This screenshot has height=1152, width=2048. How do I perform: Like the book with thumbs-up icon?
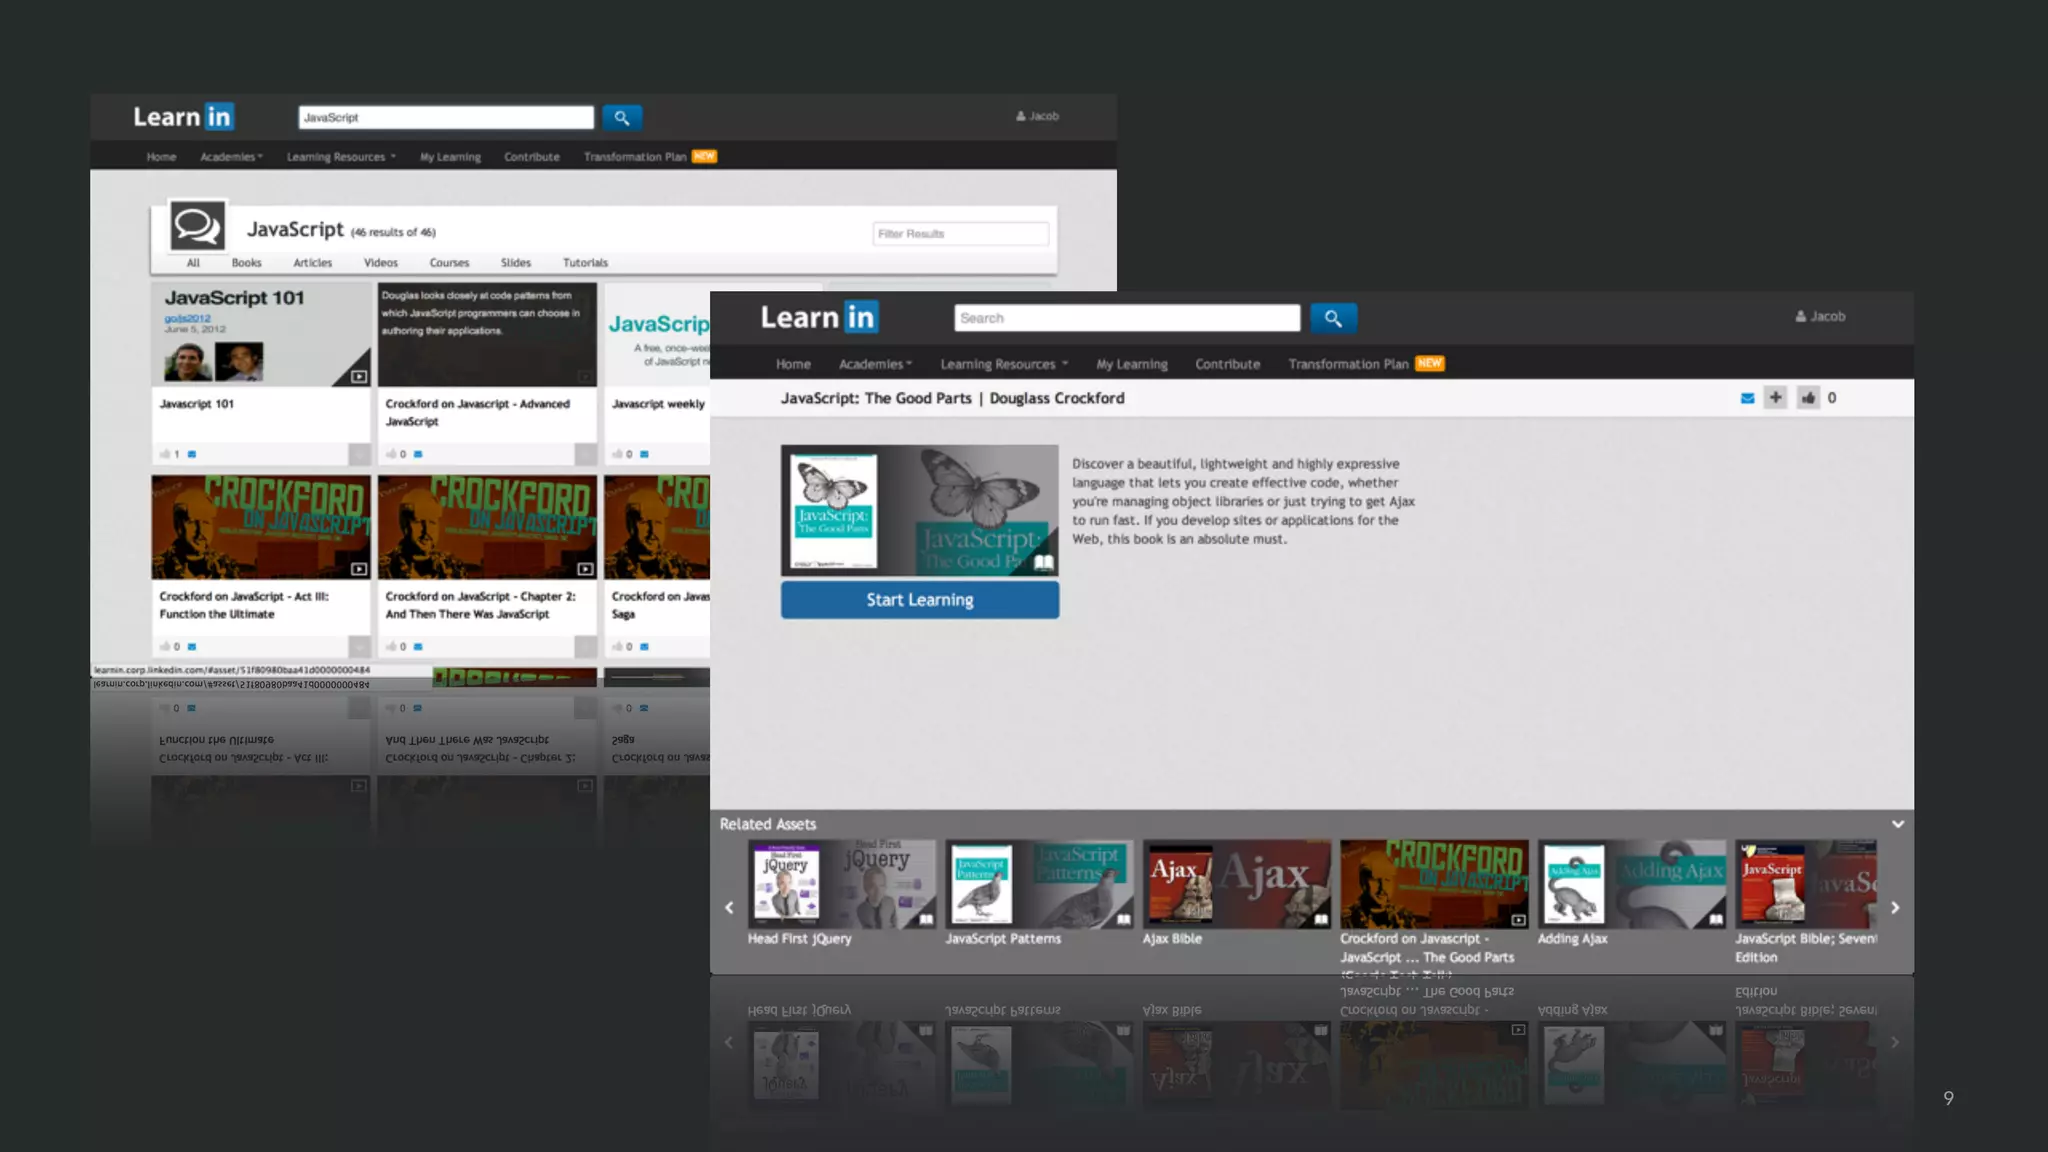1808,398
